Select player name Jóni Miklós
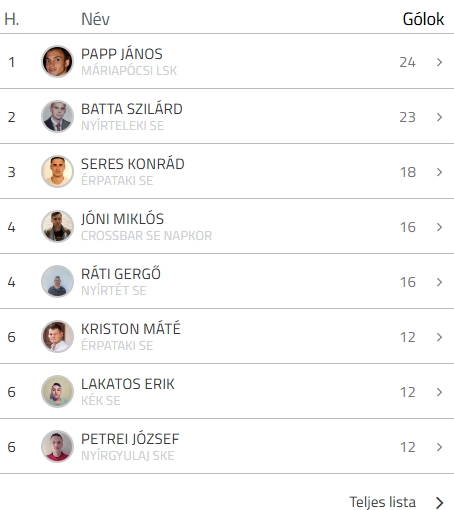 122,219
